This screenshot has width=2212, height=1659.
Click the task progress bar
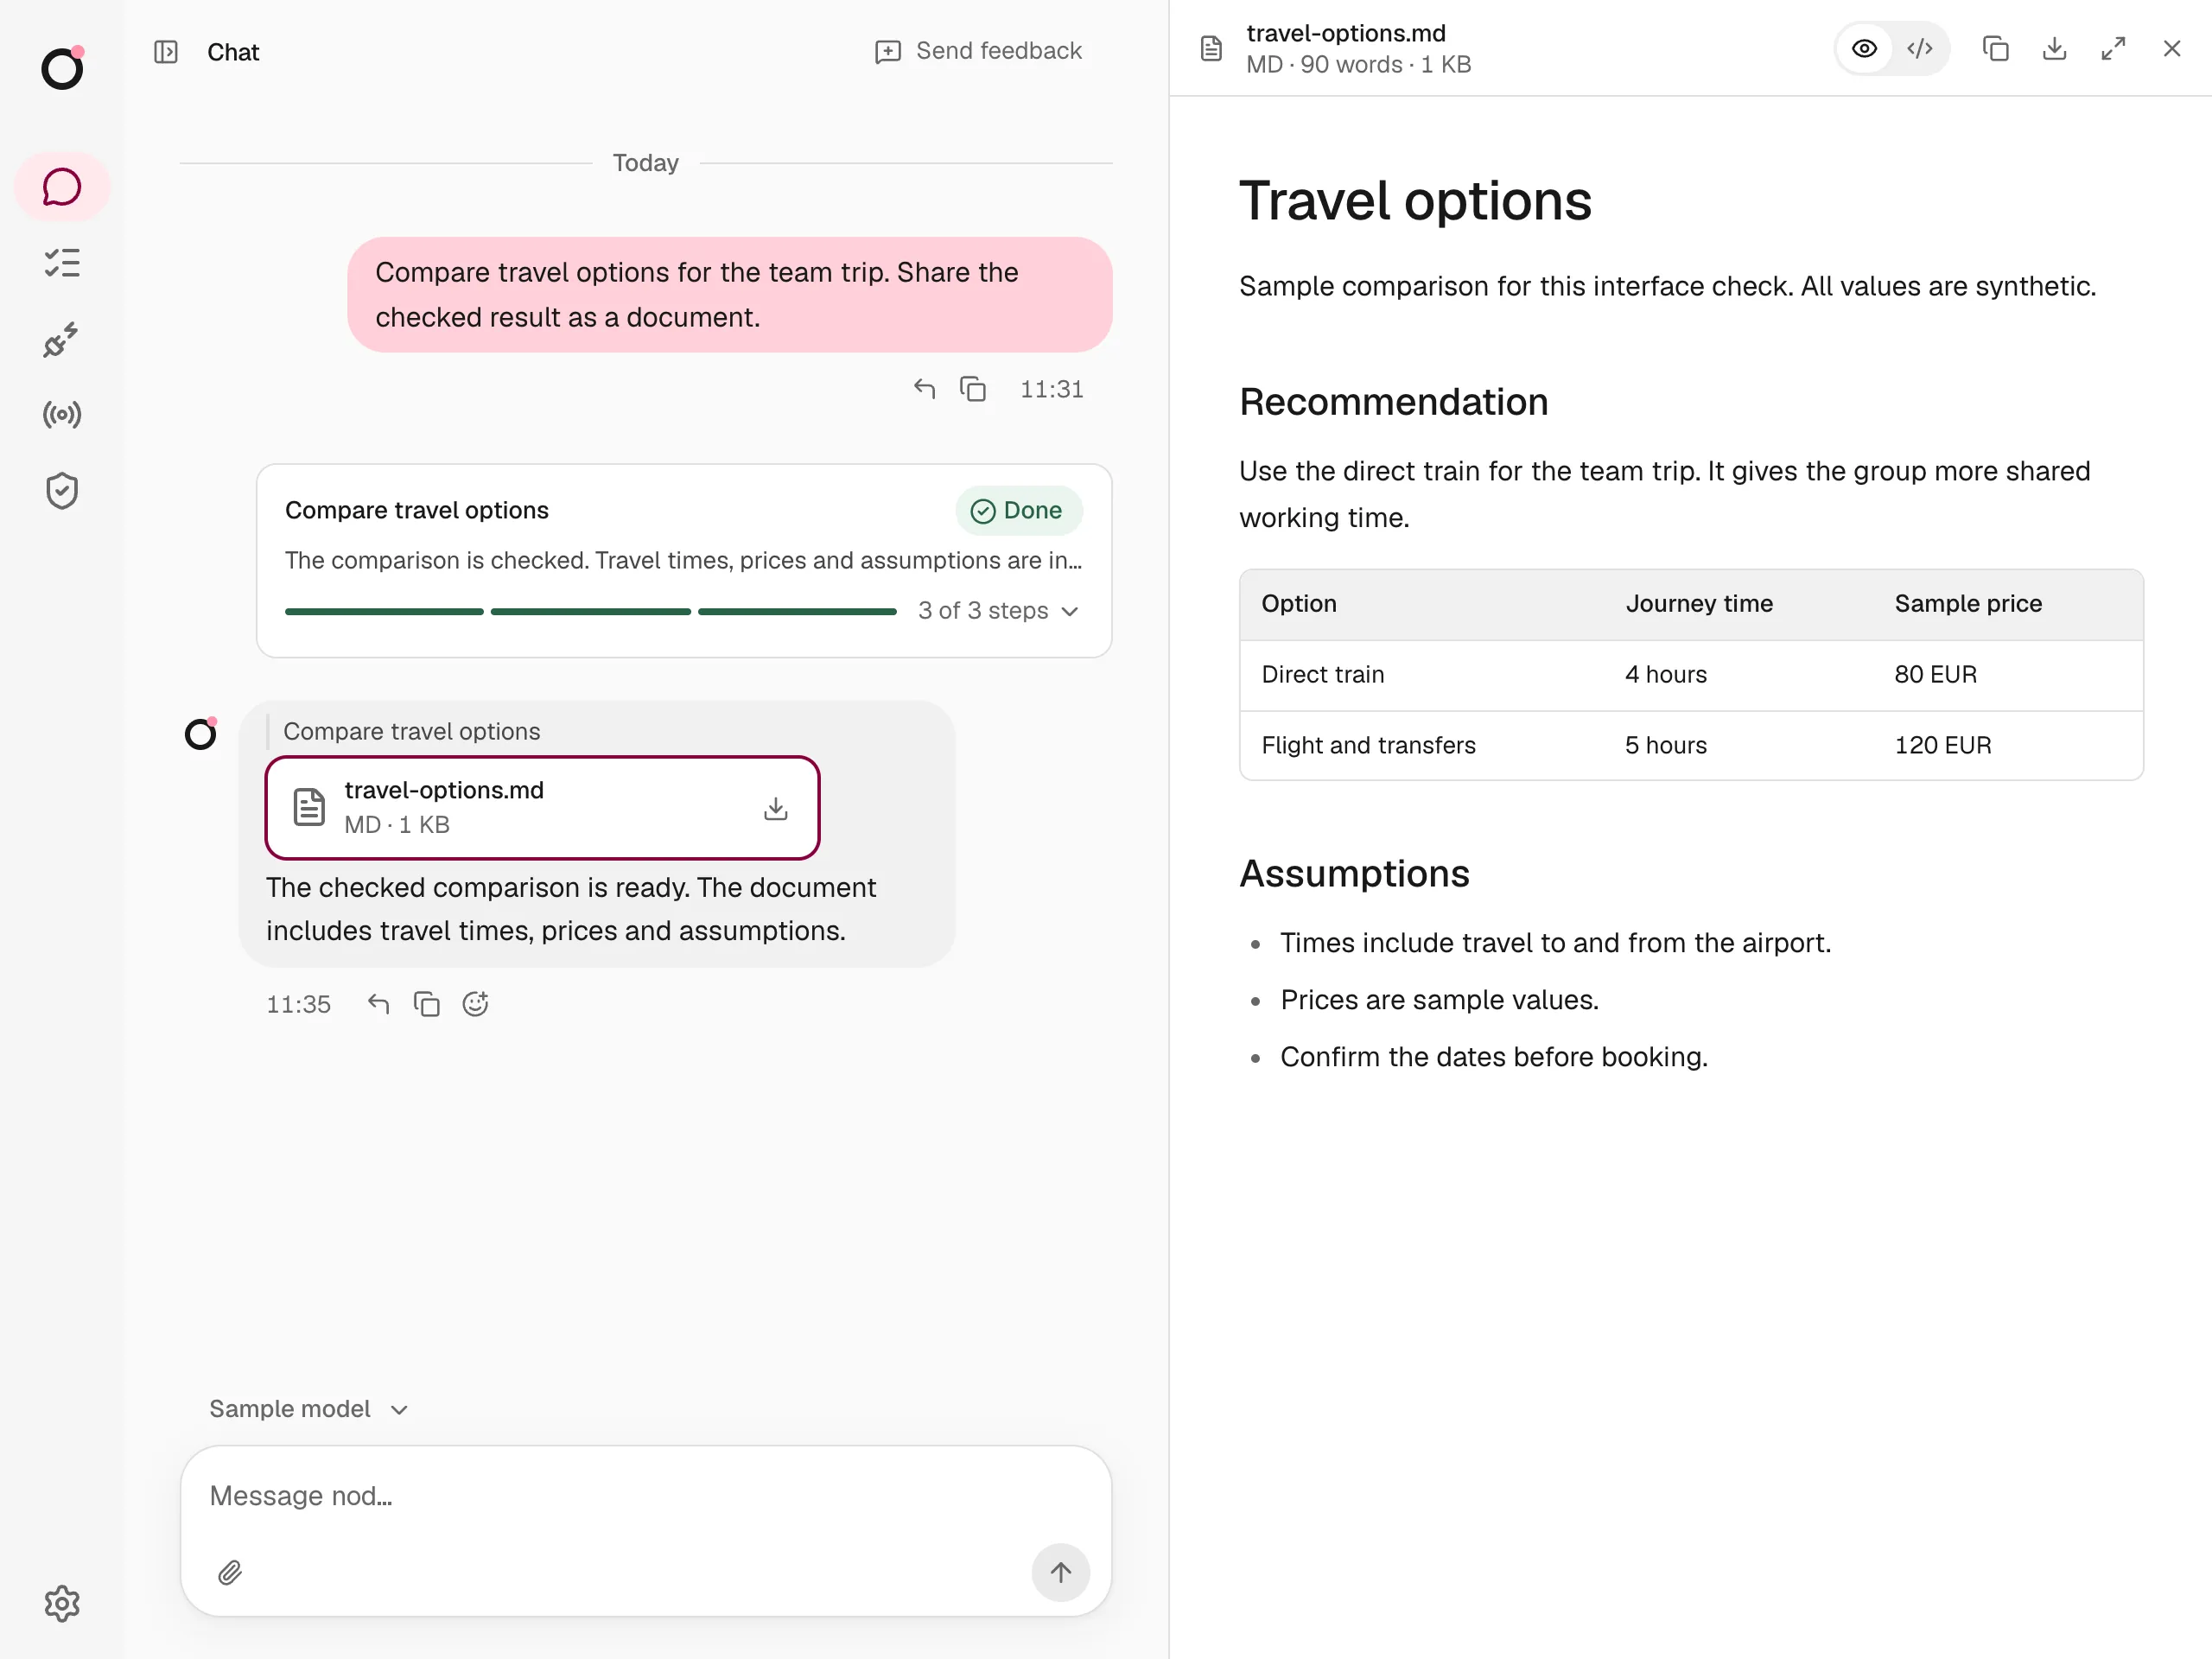pos(590,611)
